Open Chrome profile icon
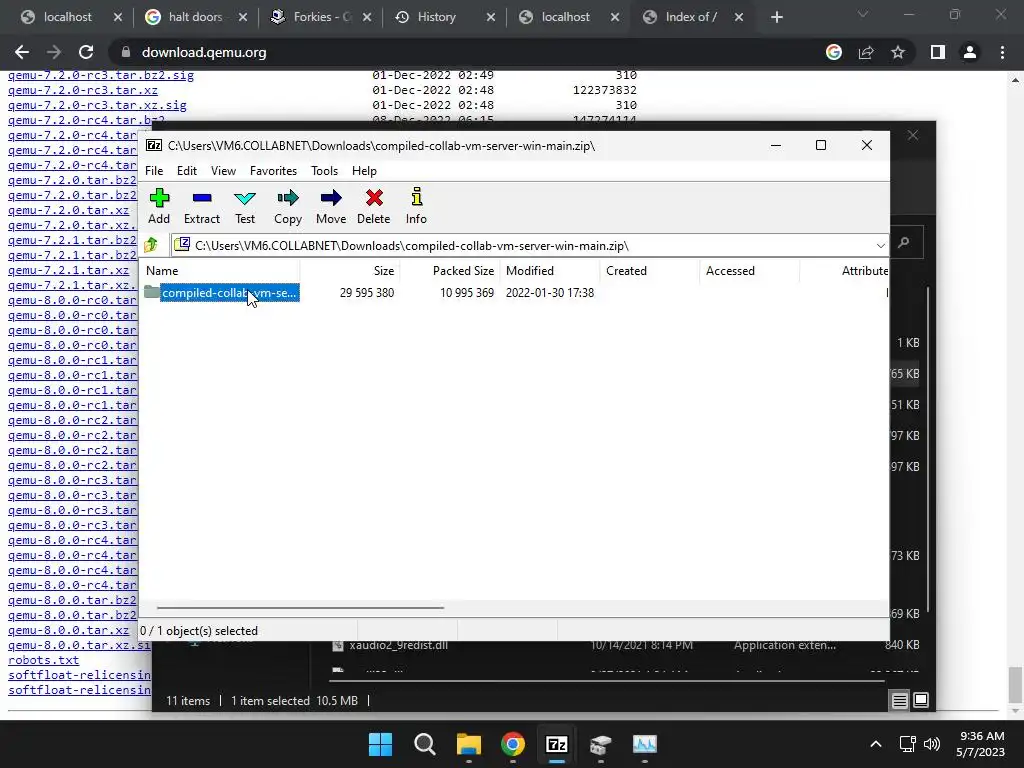This screenshot has width=1024, height=768. tap(970, 52)
